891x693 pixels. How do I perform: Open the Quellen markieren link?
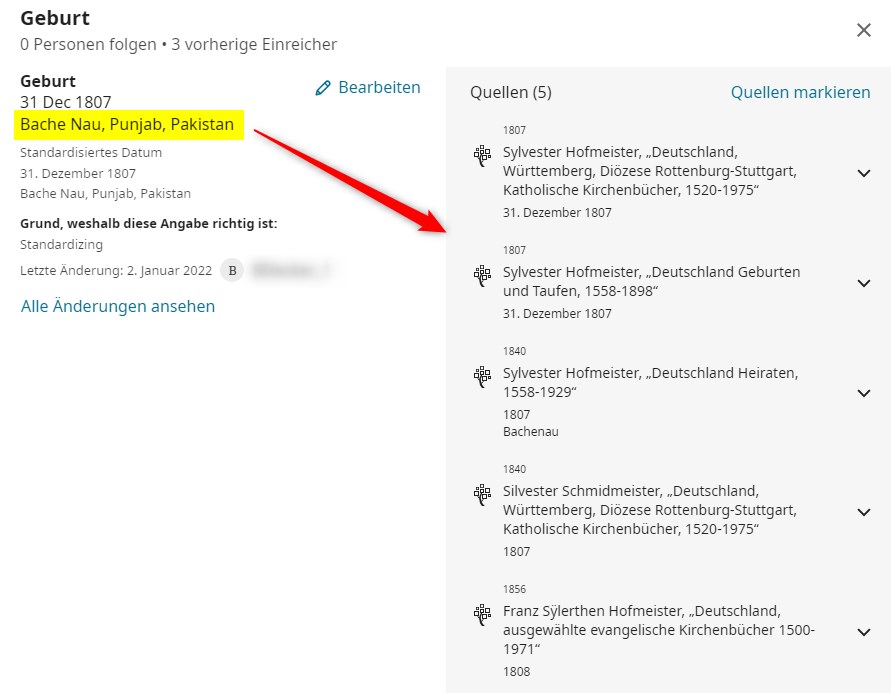(800, 92)
